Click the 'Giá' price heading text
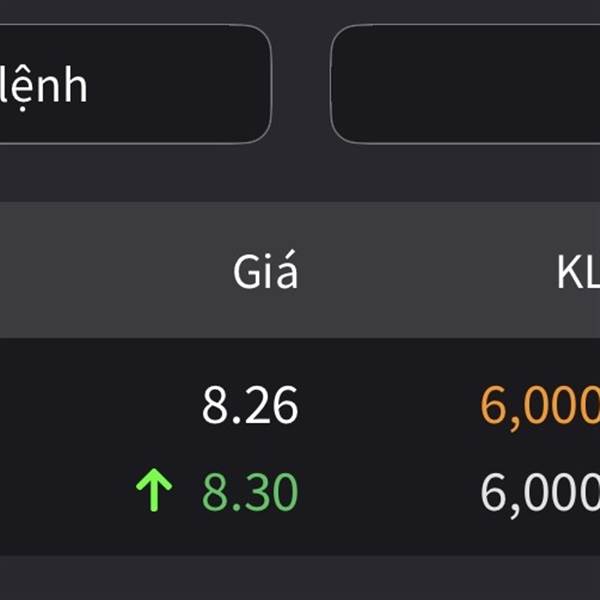This screenshot has width=600, height=600. (x=265, y=270)
